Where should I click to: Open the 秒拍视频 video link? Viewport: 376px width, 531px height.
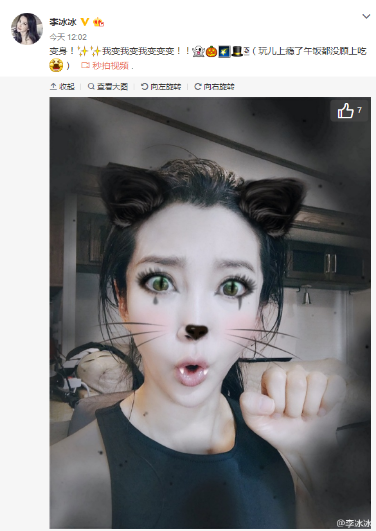(x=110, y=66)
